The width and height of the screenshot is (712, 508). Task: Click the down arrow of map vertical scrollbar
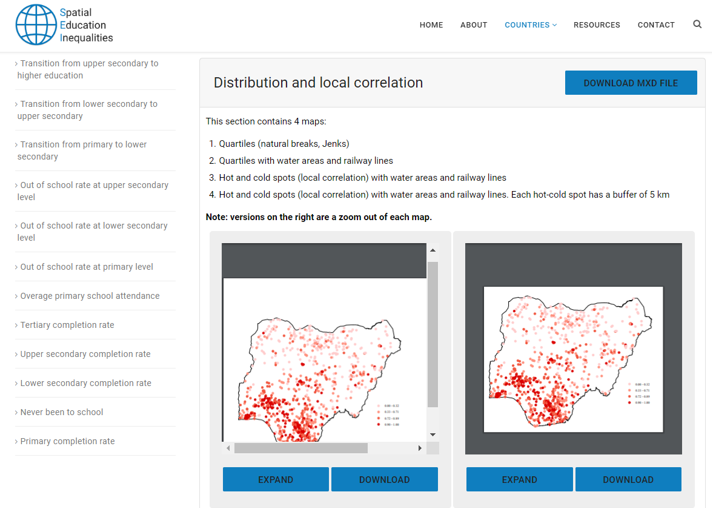click(433, 434)
